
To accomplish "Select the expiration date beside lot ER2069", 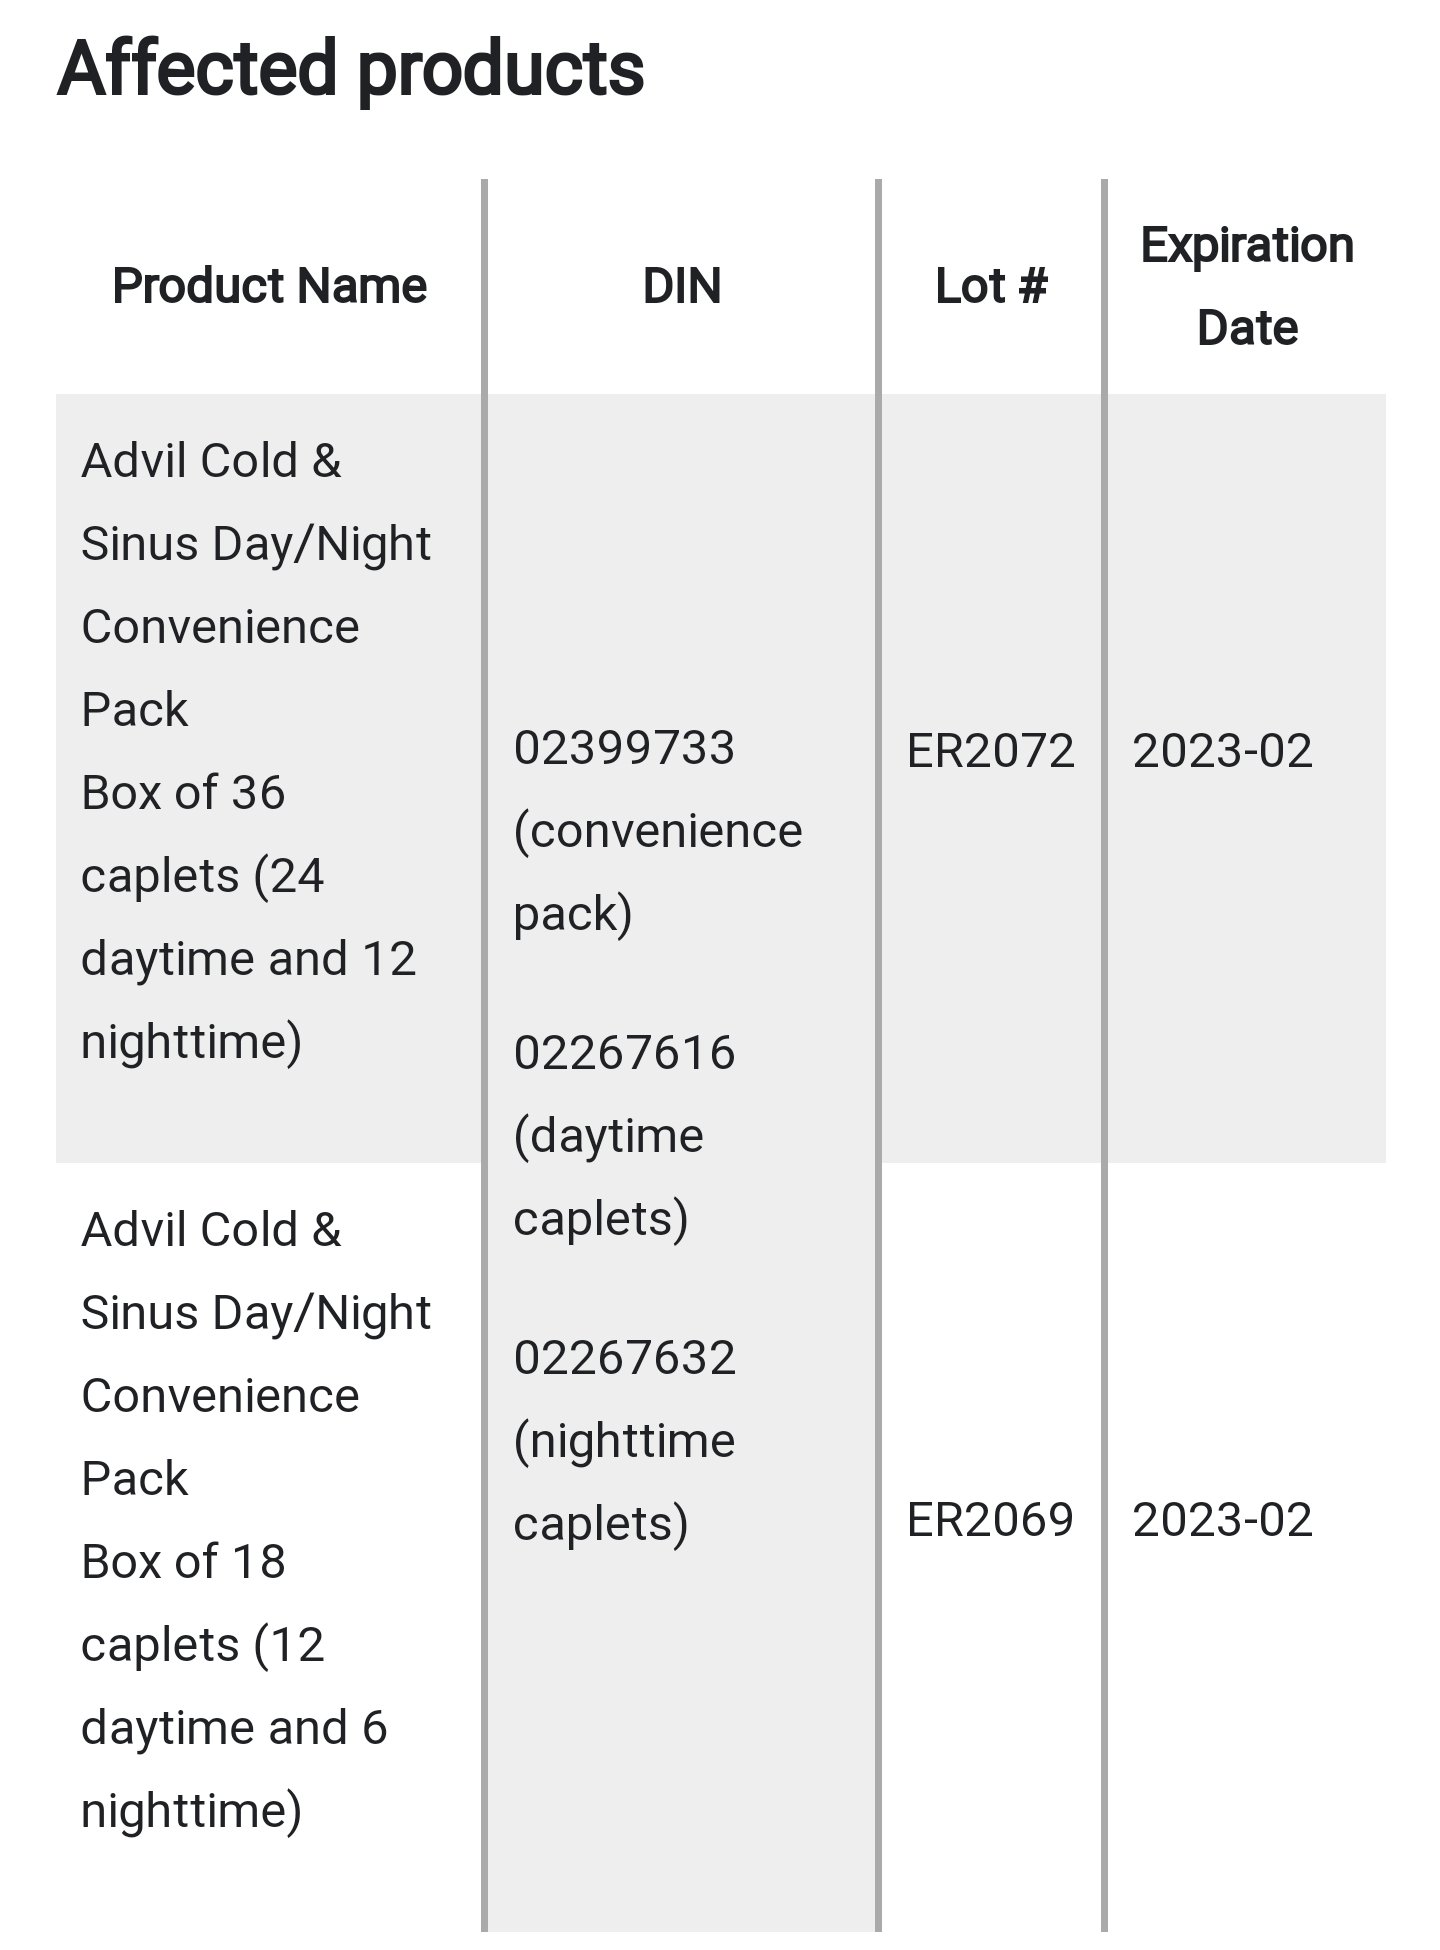I will (x=1222, y=1520).
